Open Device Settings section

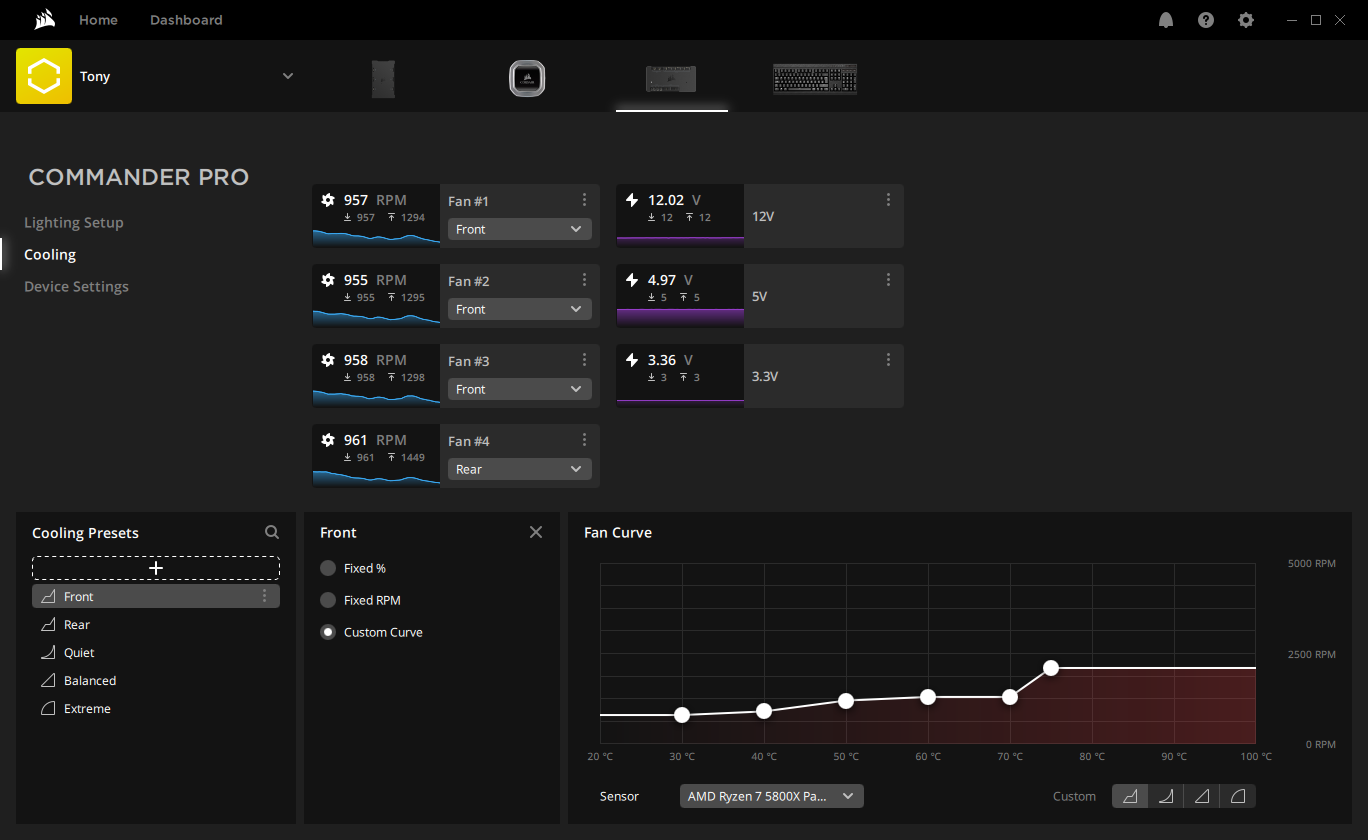[x=76, y=286]
